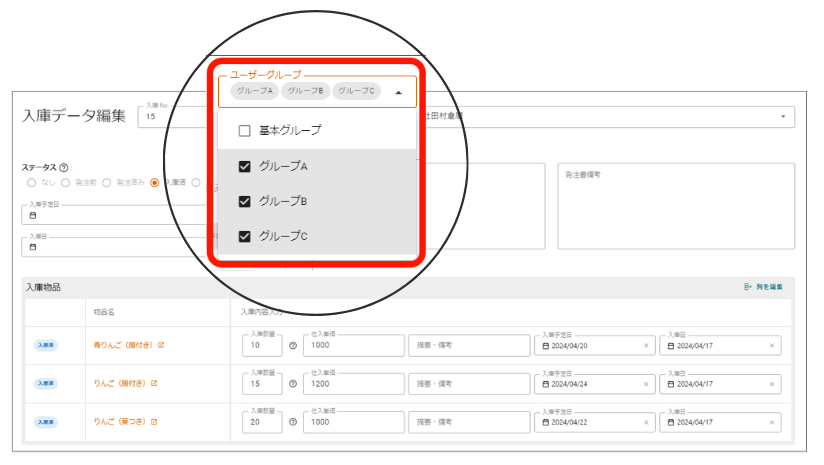Check the 基本グループ checkbox
The width and height of the screenshot is (824, 465).
244,130
